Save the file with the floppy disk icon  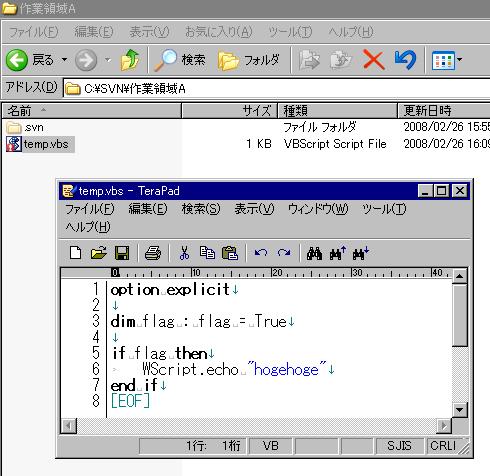(122, 253)
